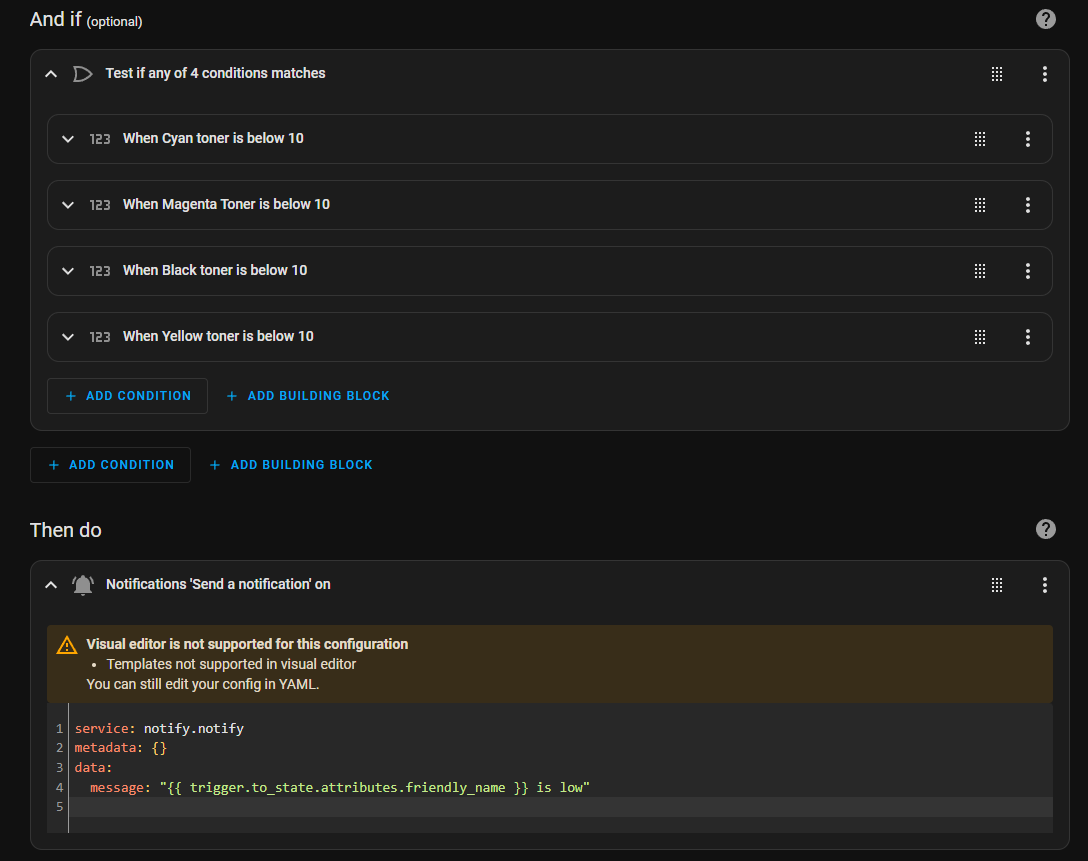The height and width of the screenshot is (861, 1088).
Task: Open the overflow menu for the Send a notification action
Action: 1045,584
